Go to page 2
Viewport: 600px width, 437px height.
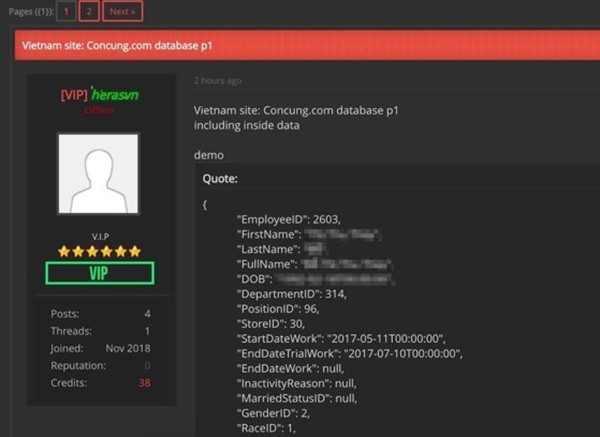point(89,11)
